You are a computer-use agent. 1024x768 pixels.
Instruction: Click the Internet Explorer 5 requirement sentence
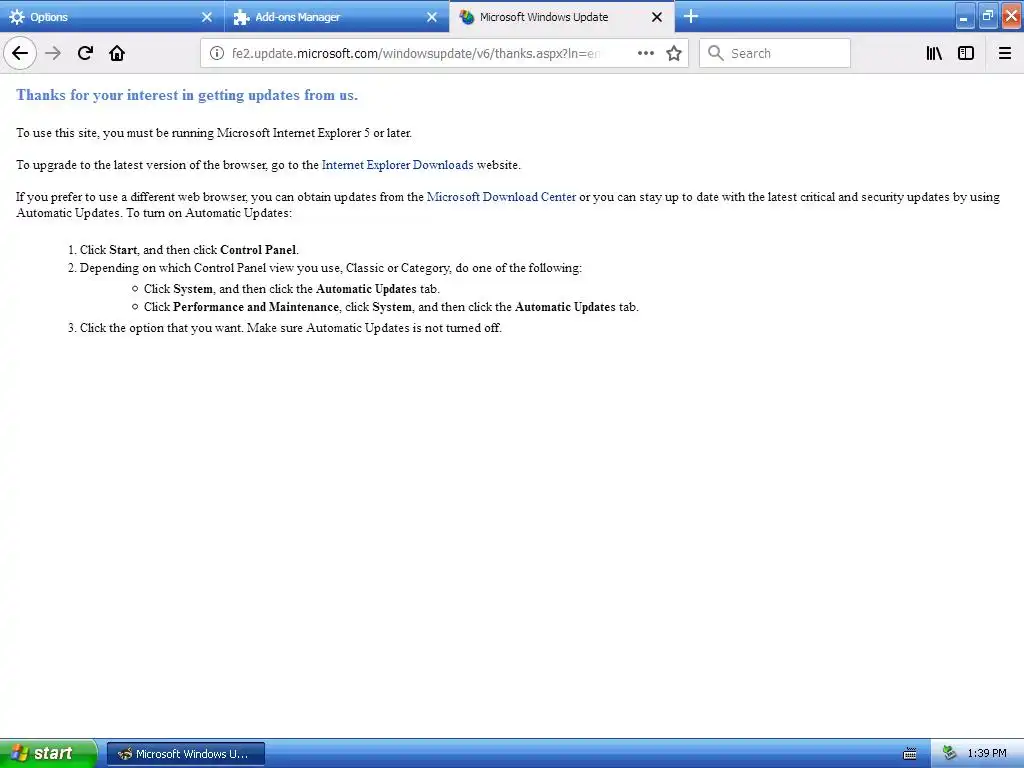[214, 133]
